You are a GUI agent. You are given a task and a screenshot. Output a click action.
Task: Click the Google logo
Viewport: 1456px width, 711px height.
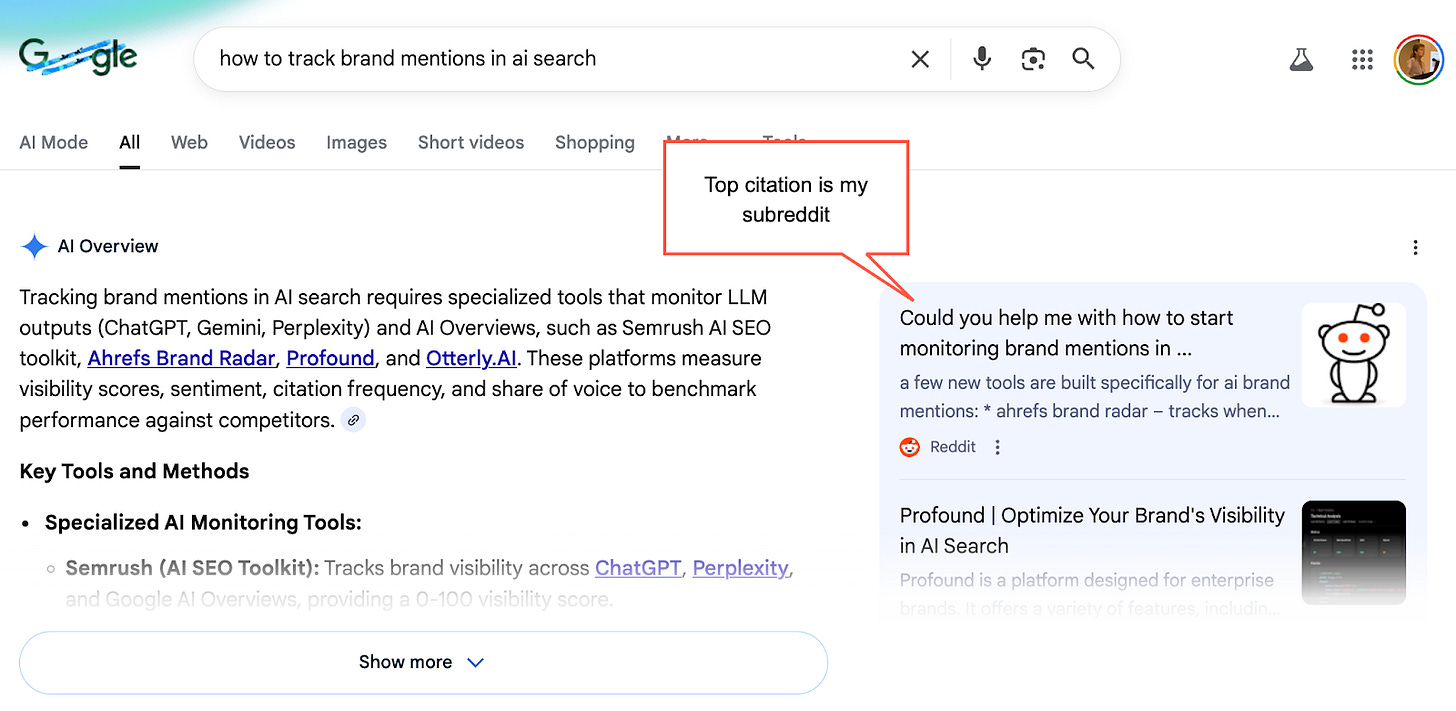78,57
